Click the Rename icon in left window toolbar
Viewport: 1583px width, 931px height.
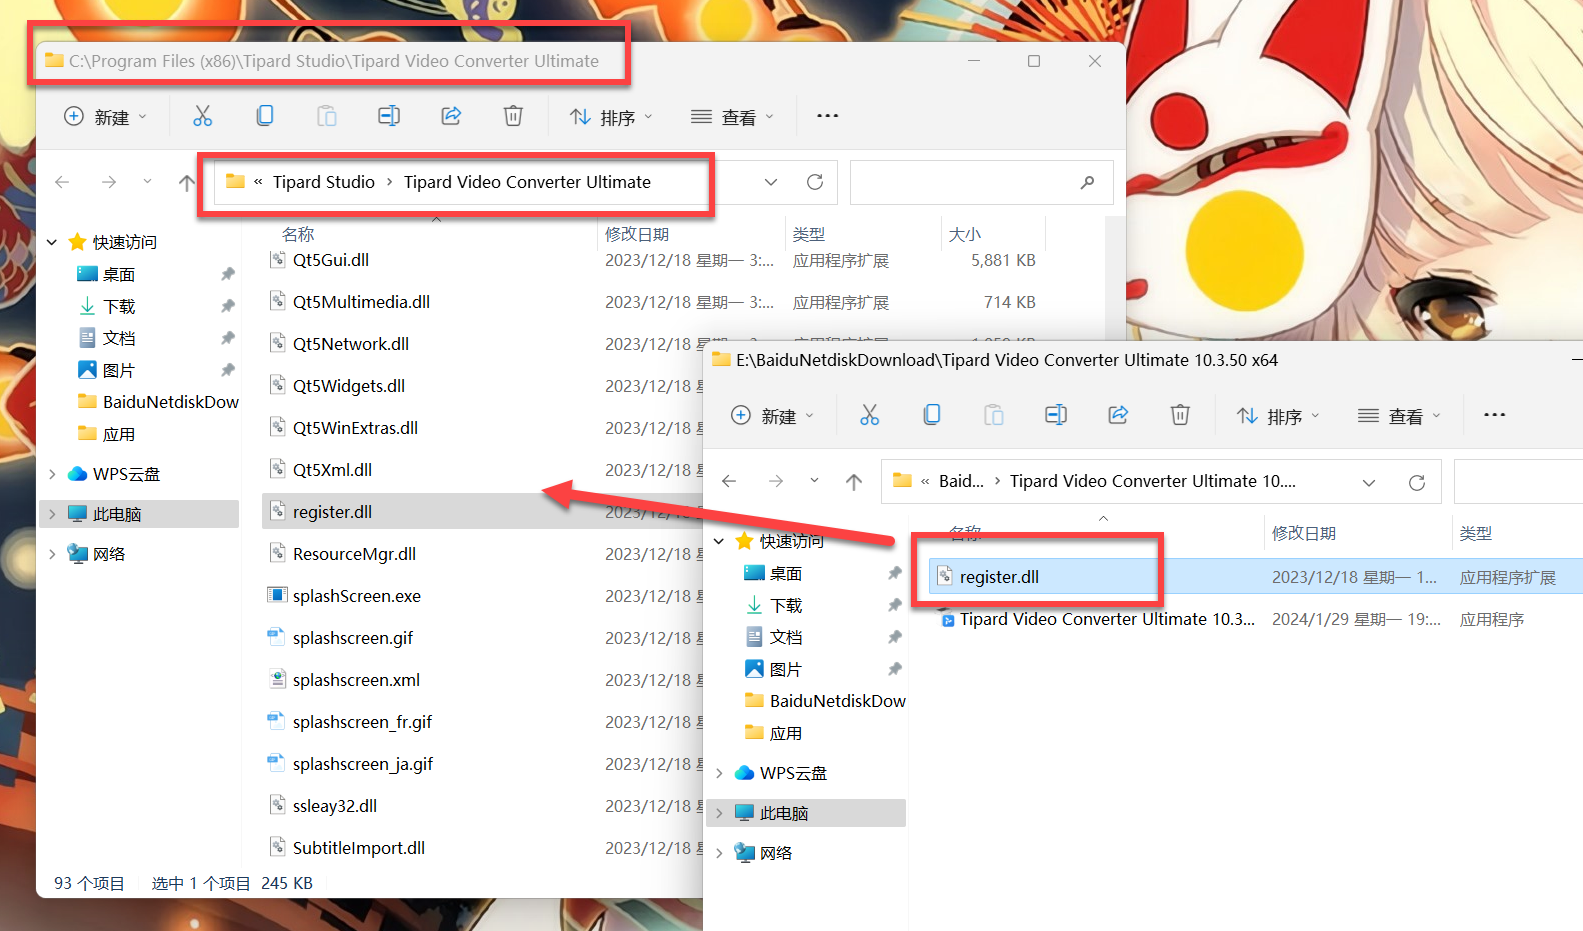389,116
